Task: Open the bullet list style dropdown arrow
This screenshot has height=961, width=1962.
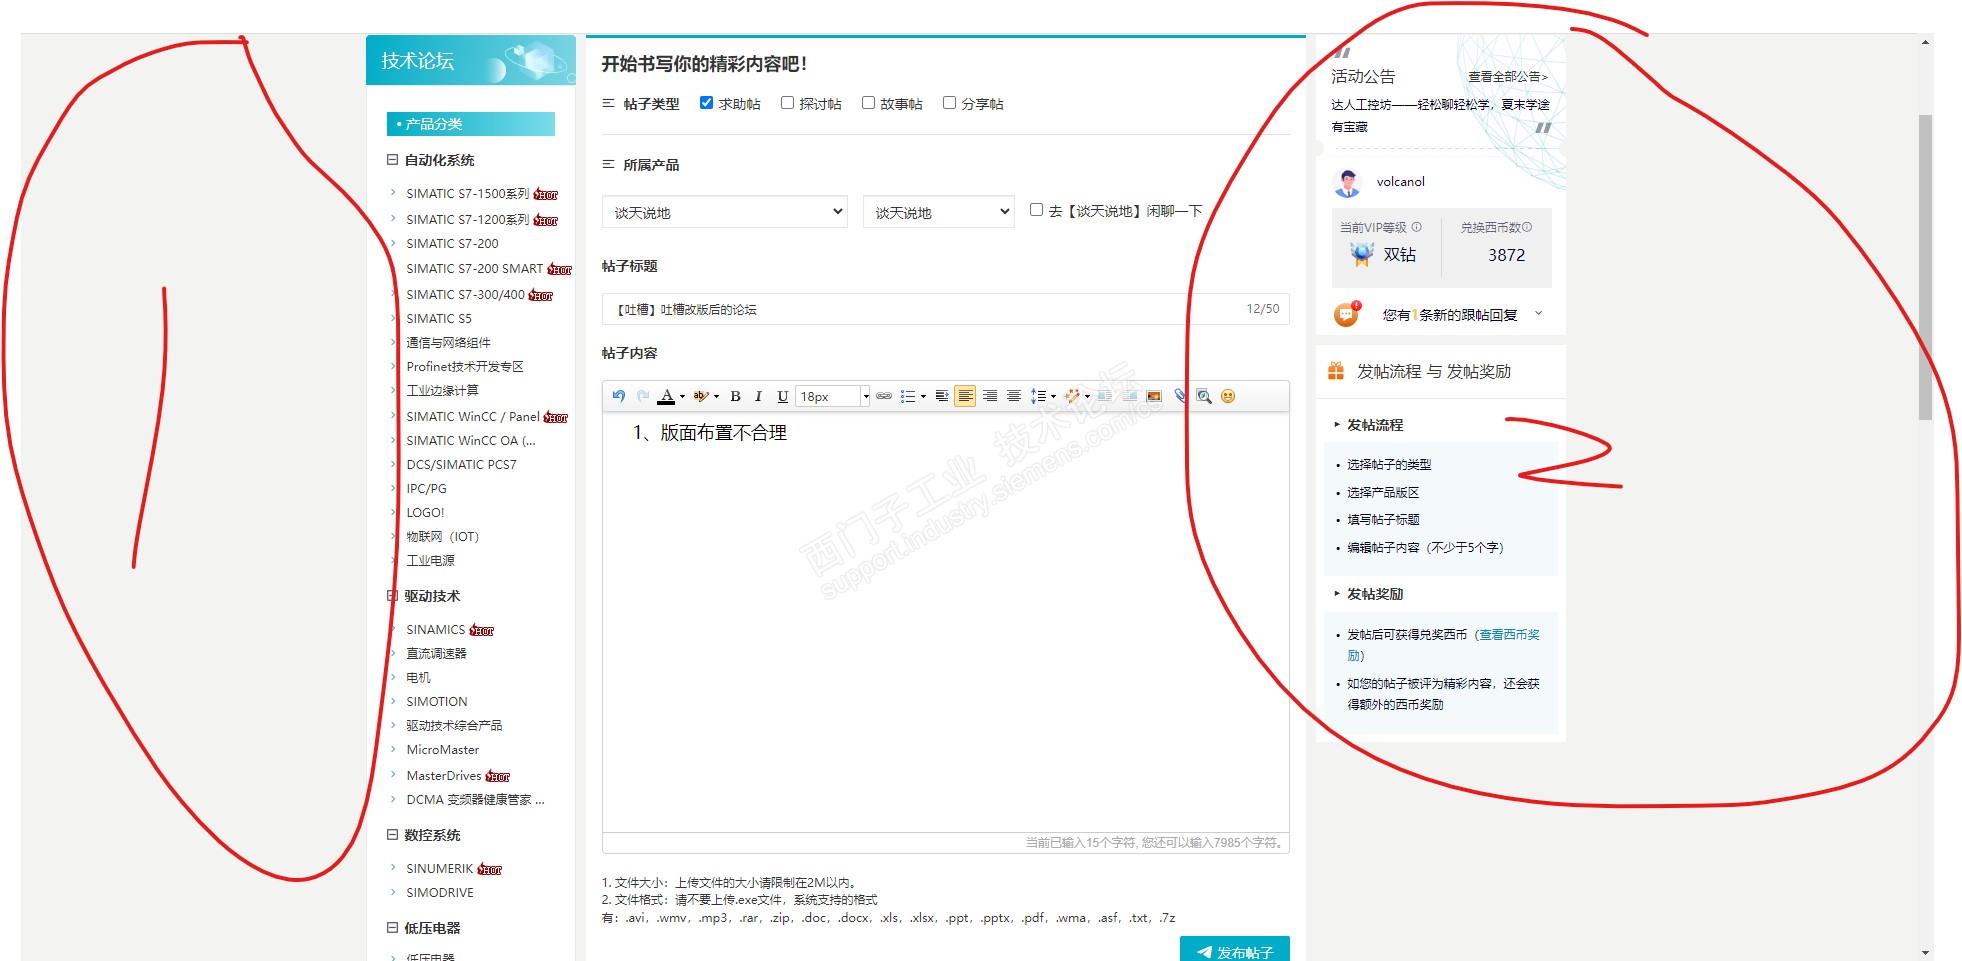Action: tap(923, 397)
